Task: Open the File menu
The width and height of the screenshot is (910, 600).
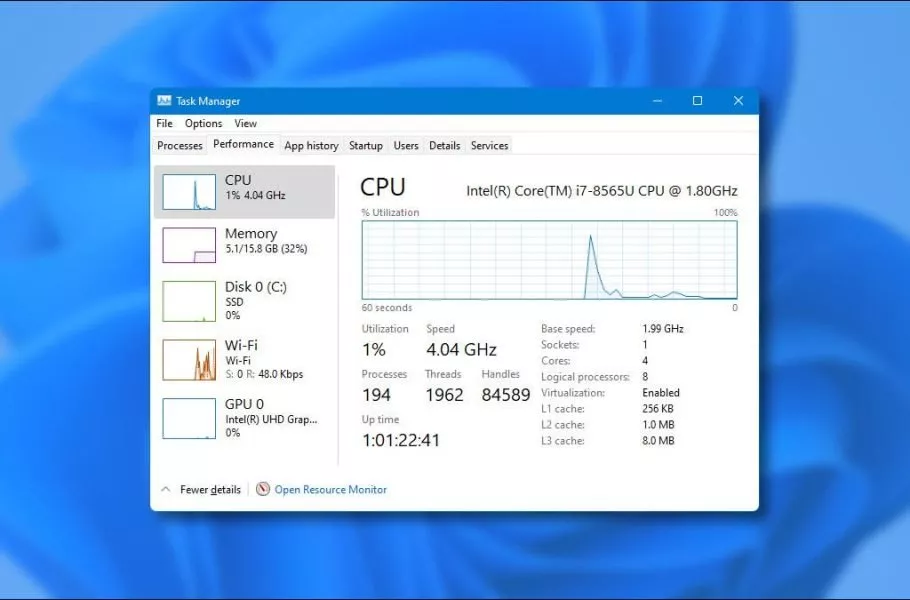Action: point(164,123)
